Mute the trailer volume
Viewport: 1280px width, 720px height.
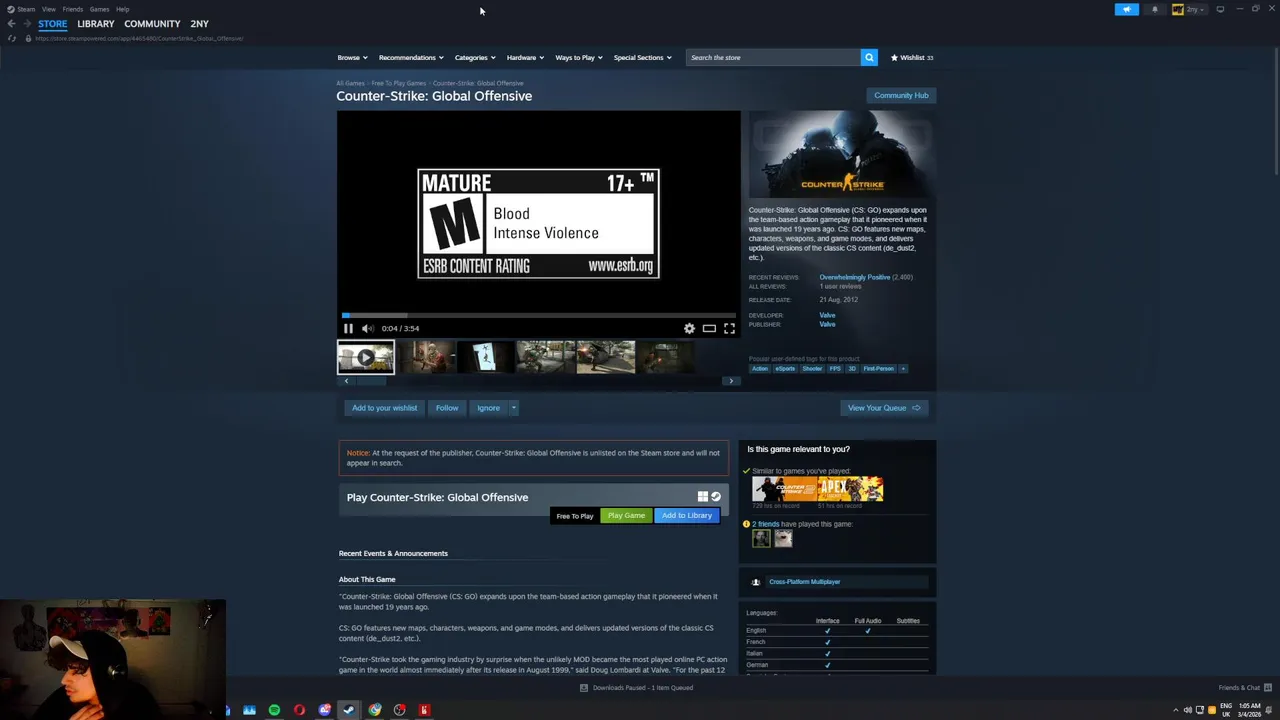[367, 328]
